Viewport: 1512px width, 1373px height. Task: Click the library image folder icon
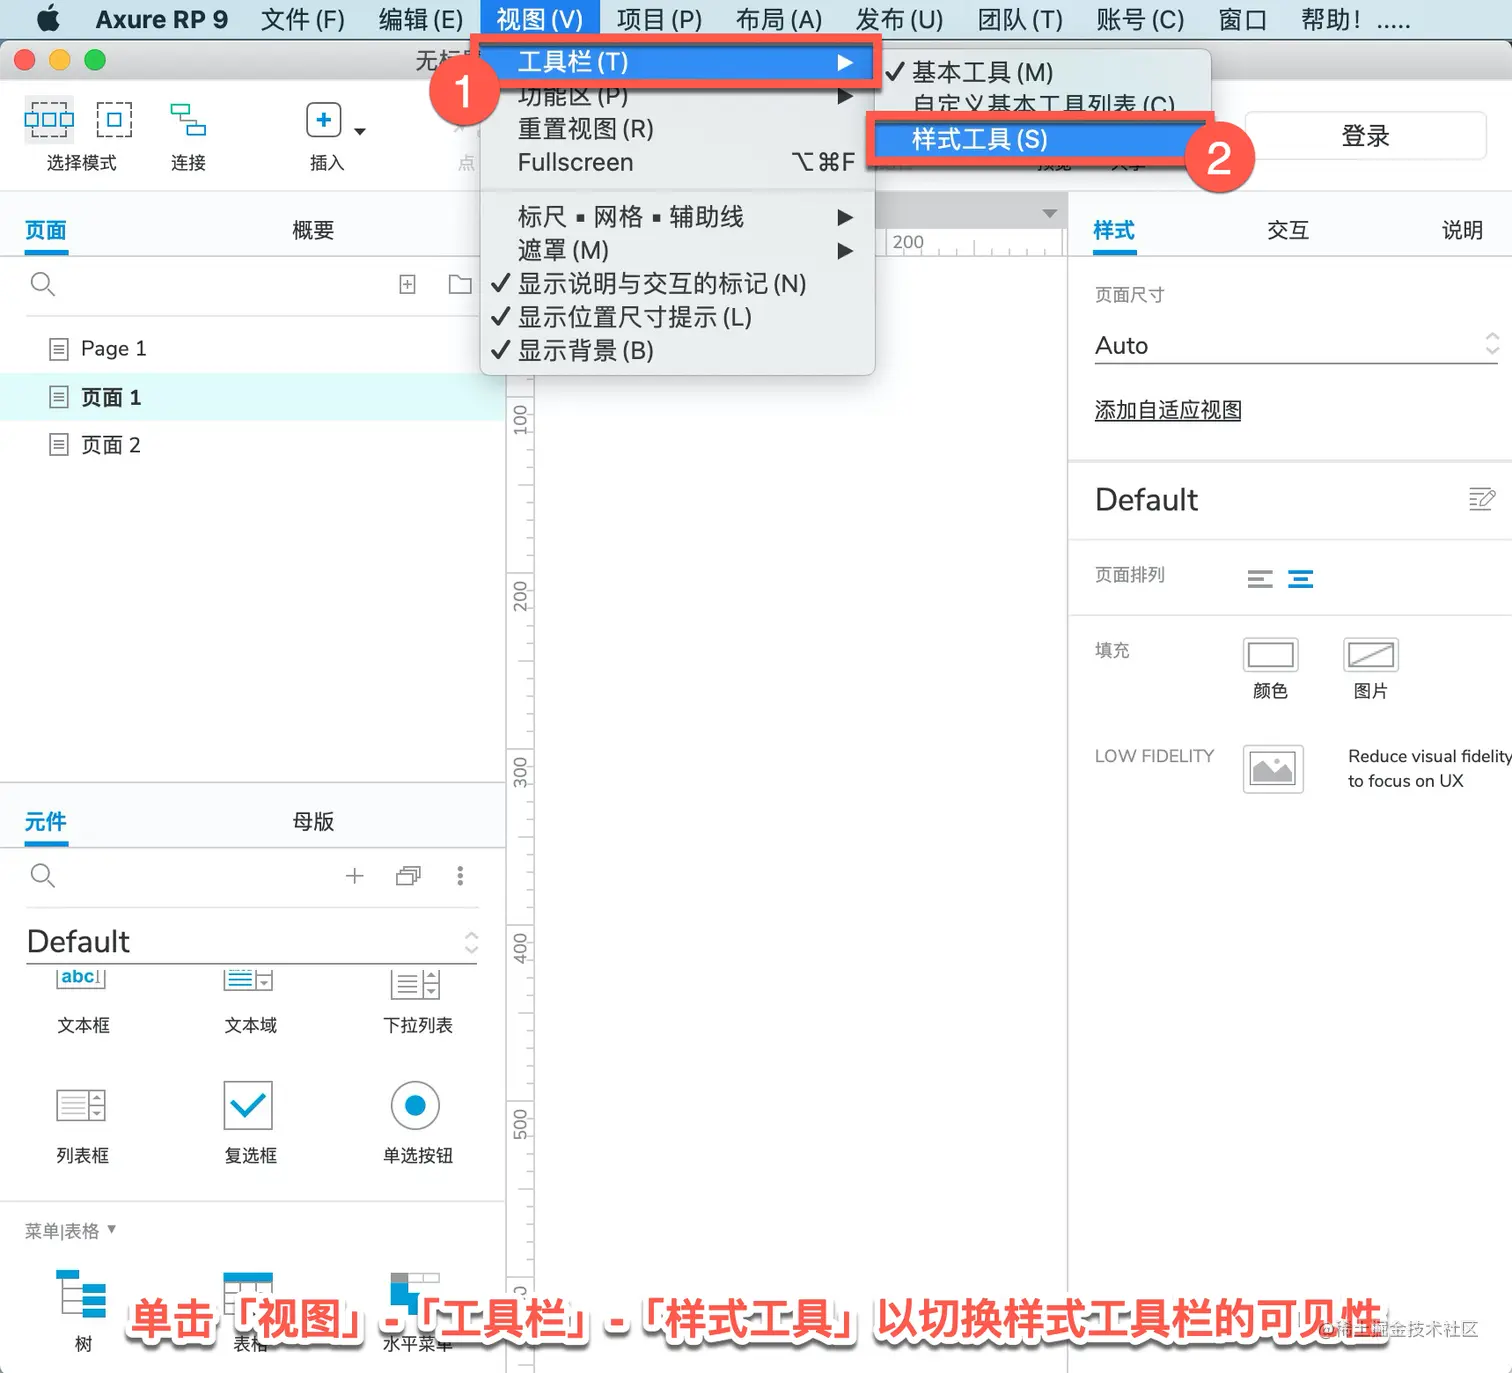[408, 876]
